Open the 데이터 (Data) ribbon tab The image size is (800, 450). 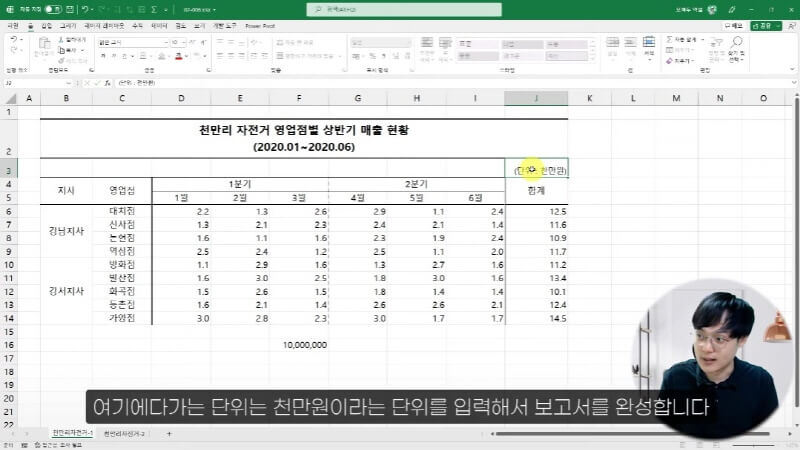tap(159, 26)
